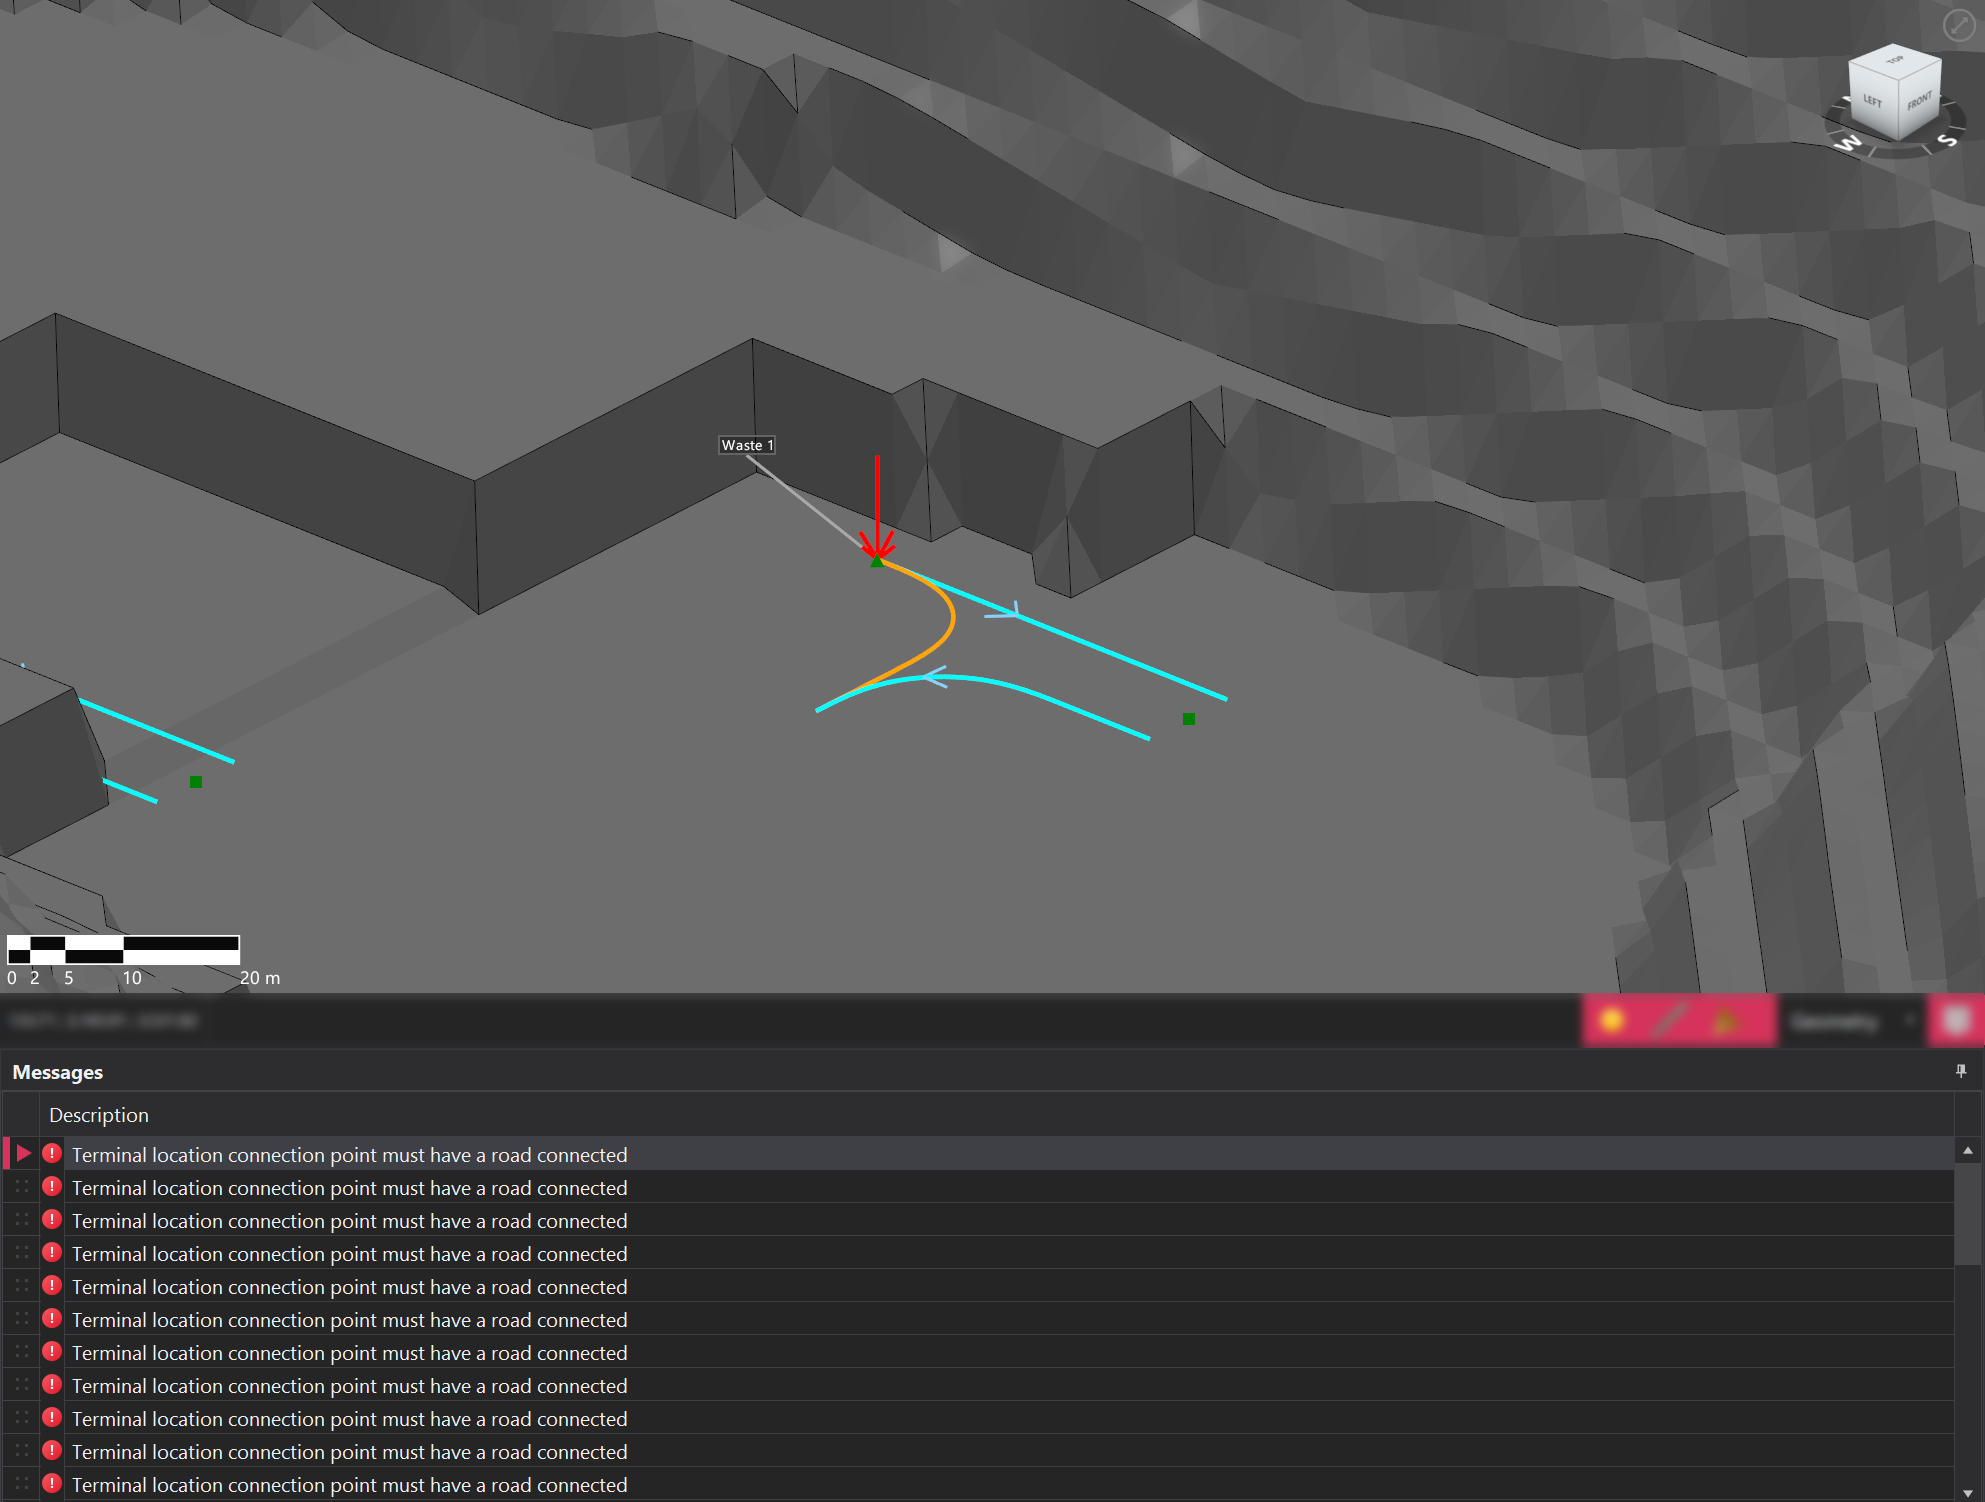
Task: Click the TOP face of view cube
Action: (x=1895, y=62)
